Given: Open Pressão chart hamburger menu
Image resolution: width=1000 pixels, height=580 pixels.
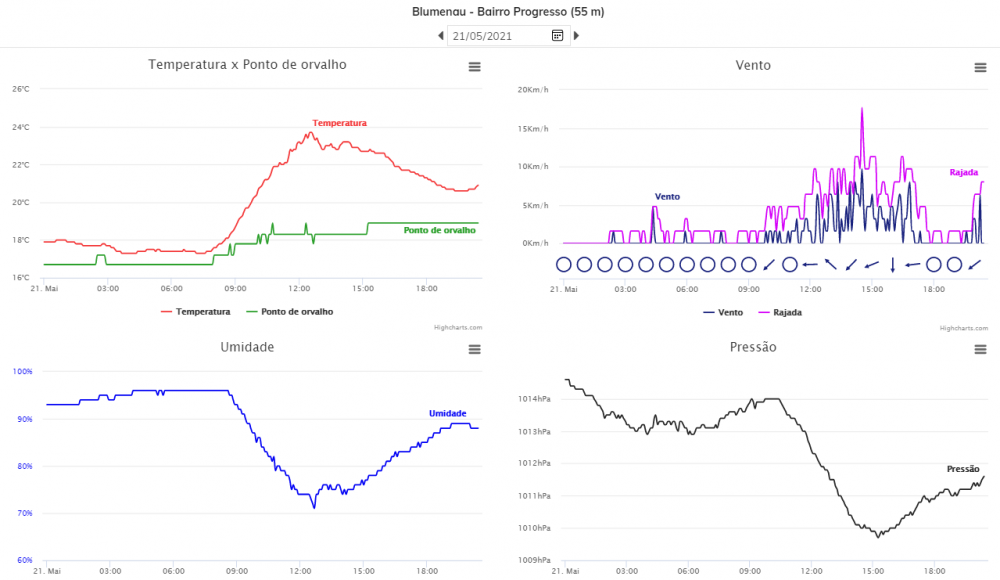Looking at the screenshot, I should 981,349.
